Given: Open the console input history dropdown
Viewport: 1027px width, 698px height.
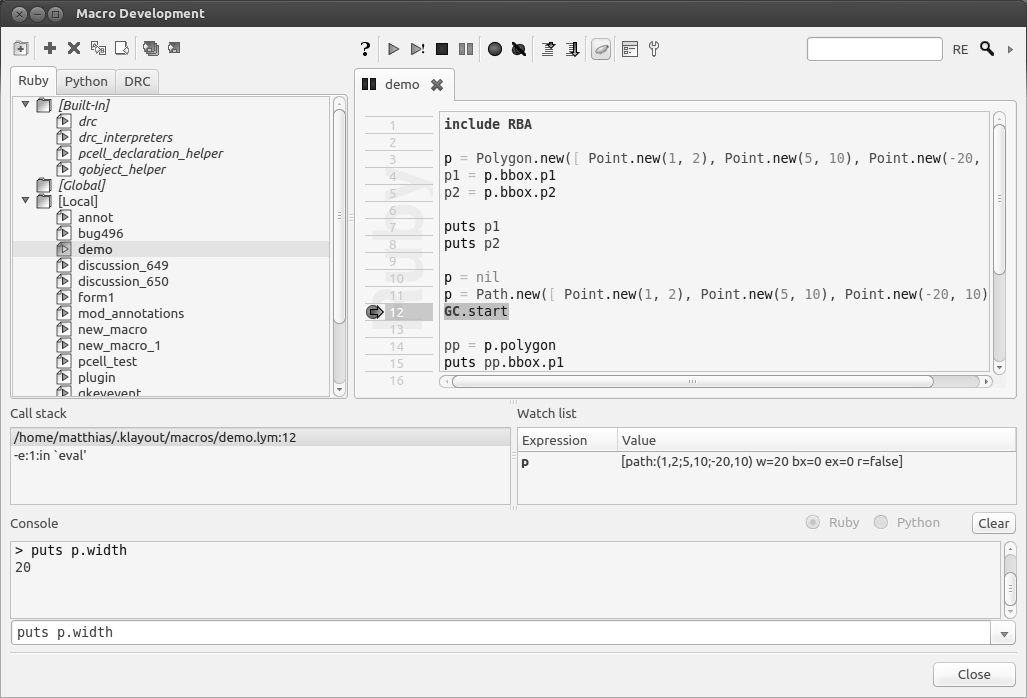Looking at the screenshot, I should click(1003, 633).
